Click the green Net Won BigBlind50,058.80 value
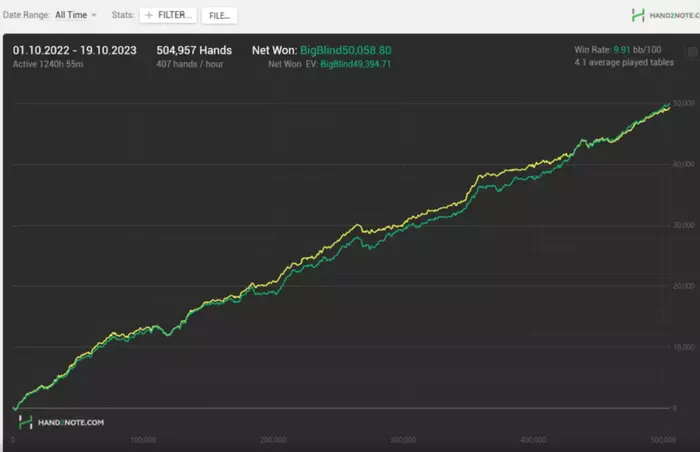This screenshot has width=700, height=452. [346, 50]
